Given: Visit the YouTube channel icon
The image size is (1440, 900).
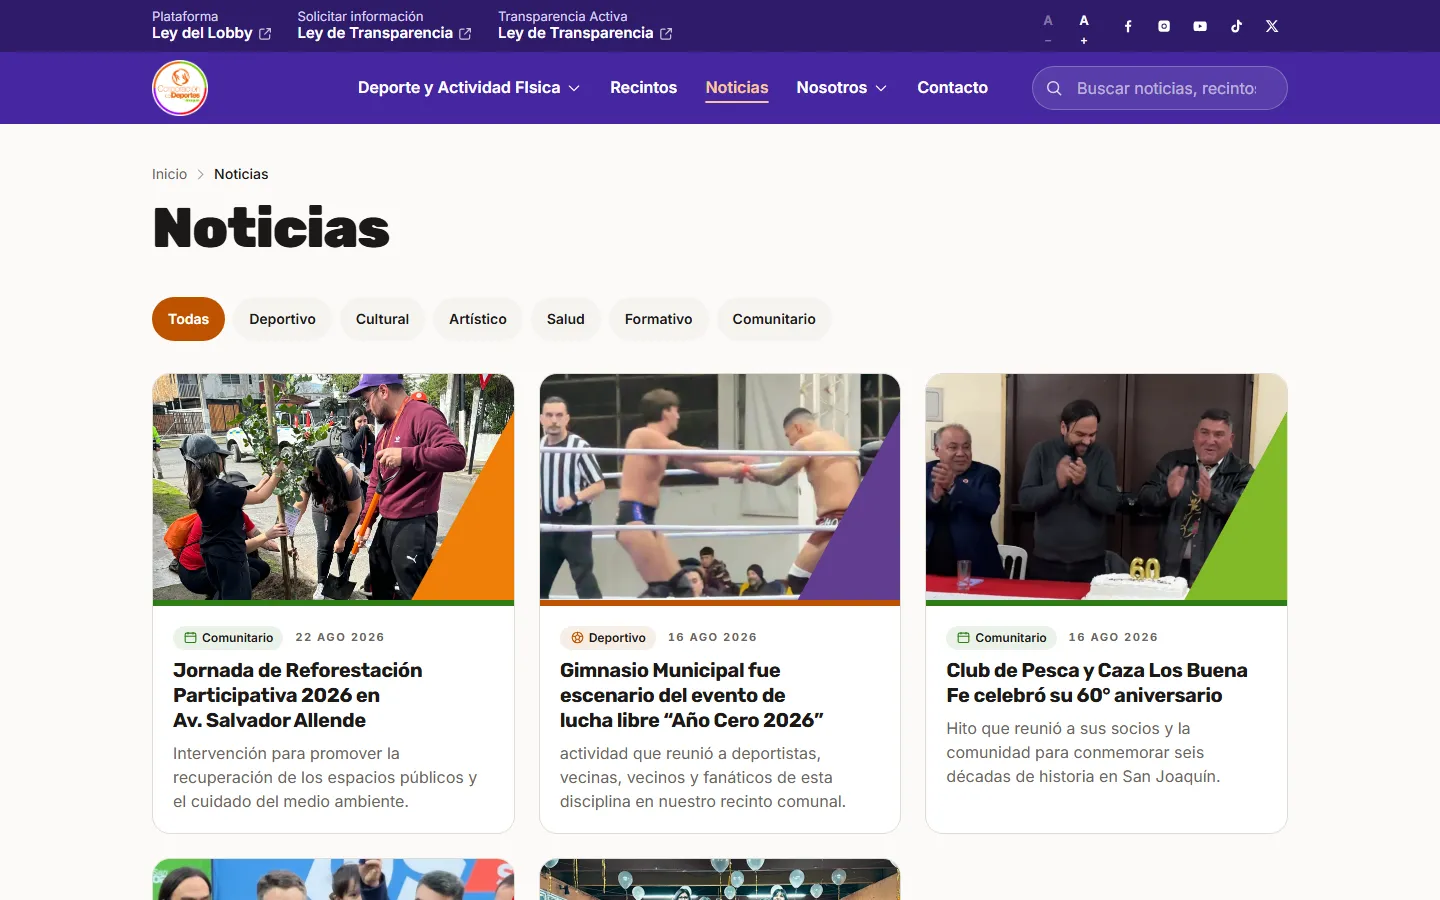Looking at the screenshot, I should point(1200,26).
